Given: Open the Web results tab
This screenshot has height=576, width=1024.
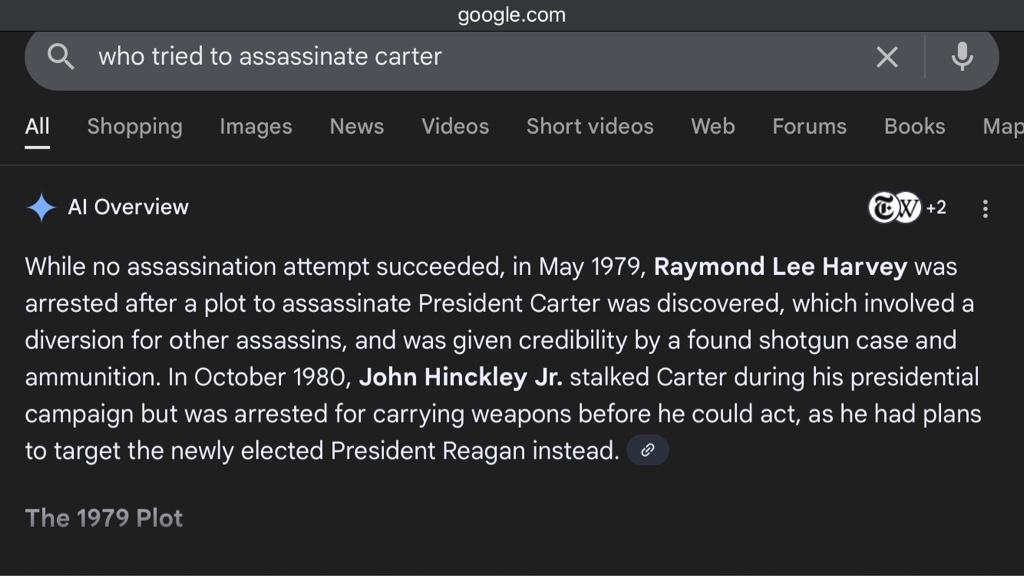Looking at the screenshot, I should click(712, 126).
